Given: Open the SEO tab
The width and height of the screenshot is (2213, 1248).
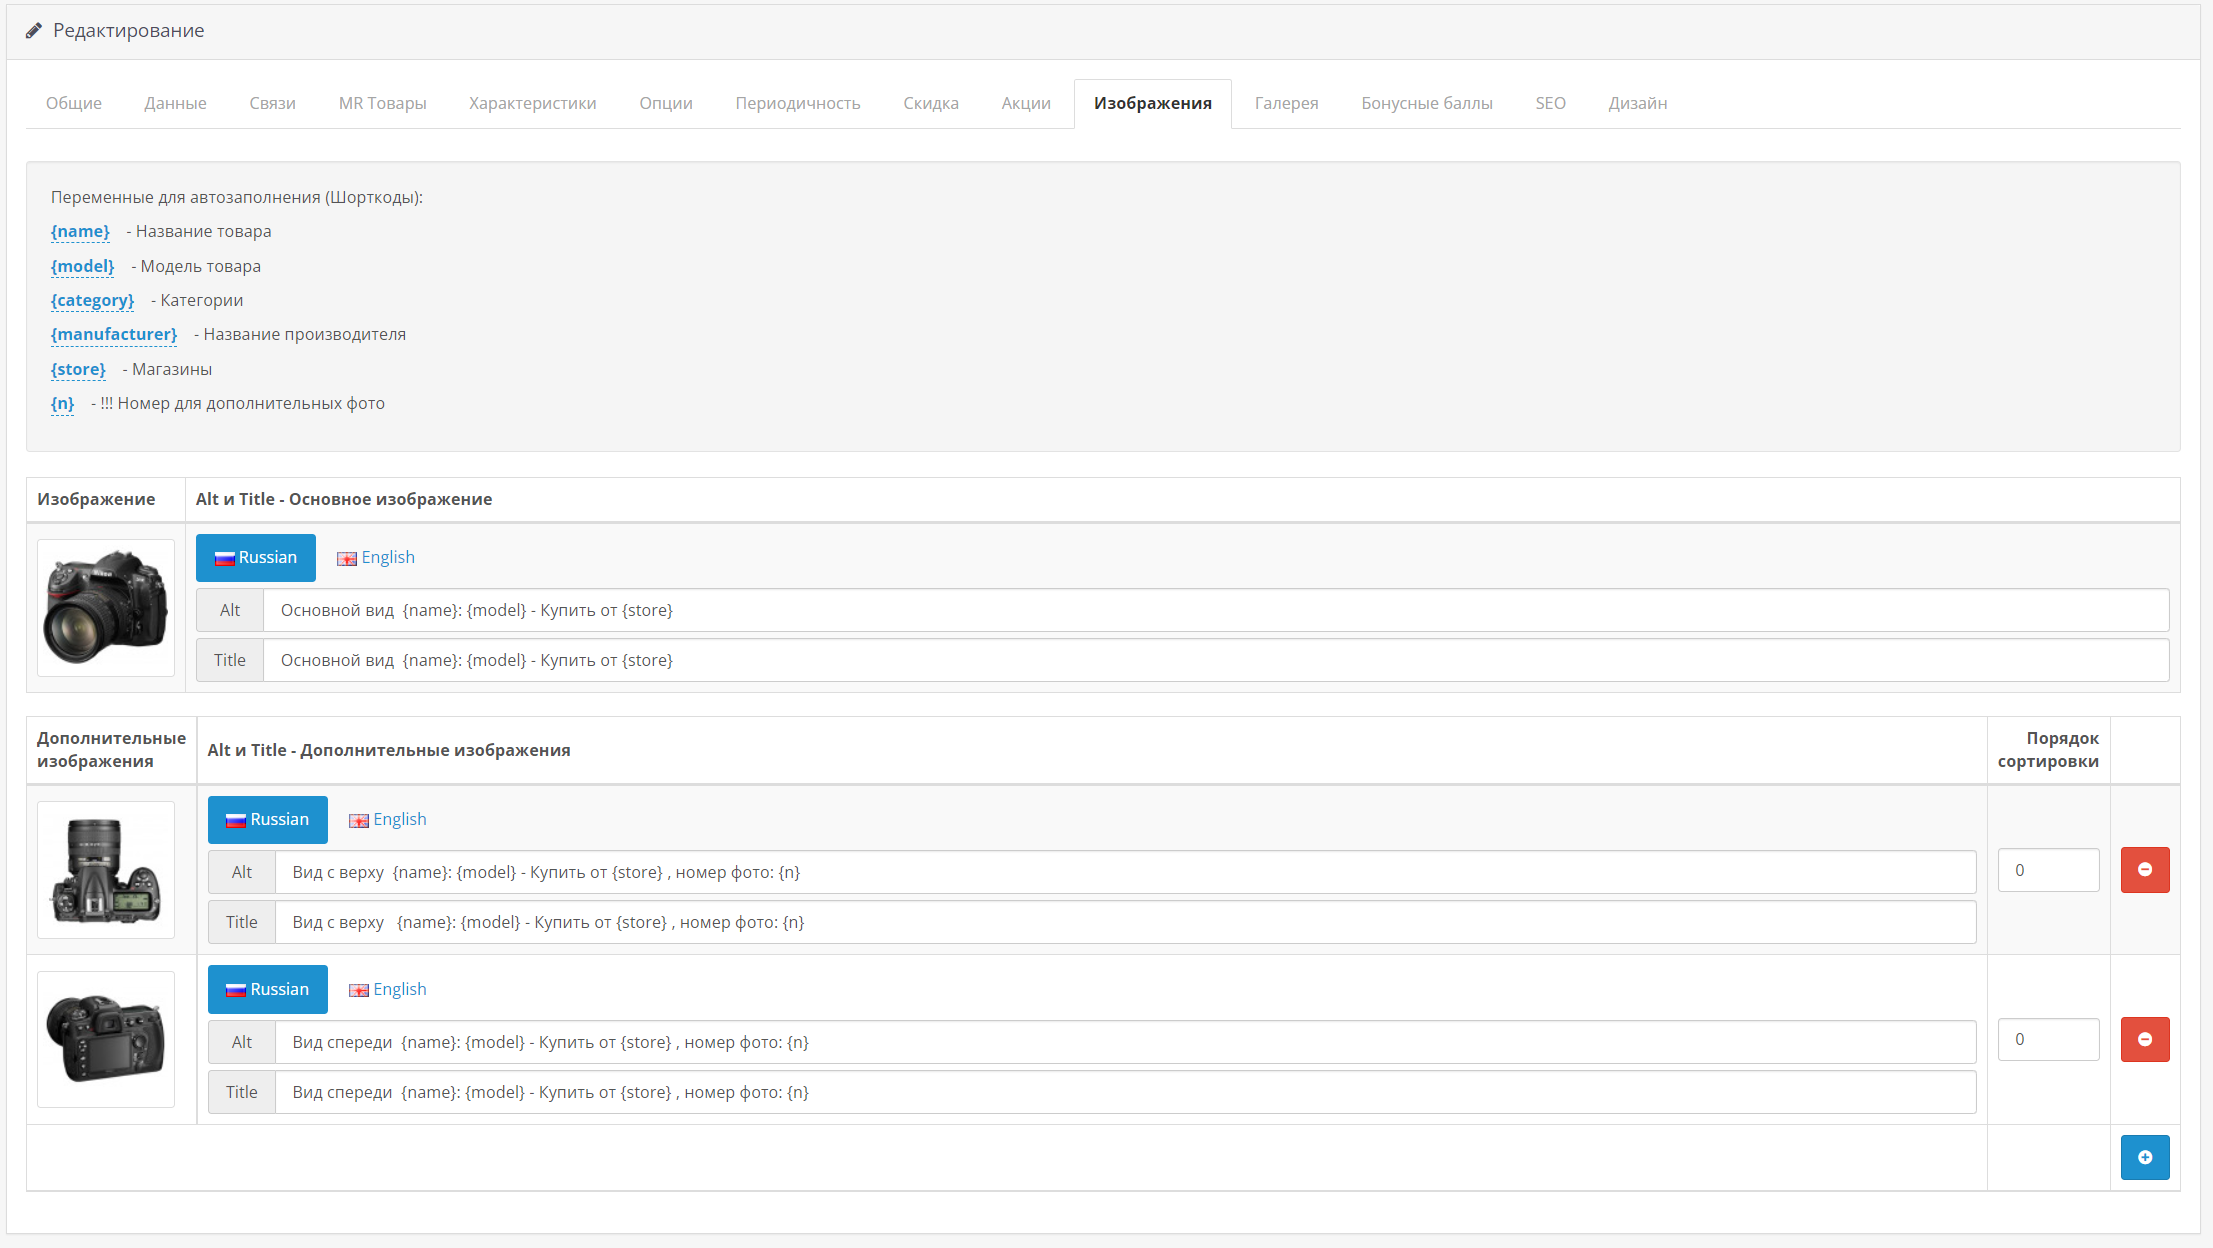Looking at the screenshot, I should click(x=1550, y=103).
